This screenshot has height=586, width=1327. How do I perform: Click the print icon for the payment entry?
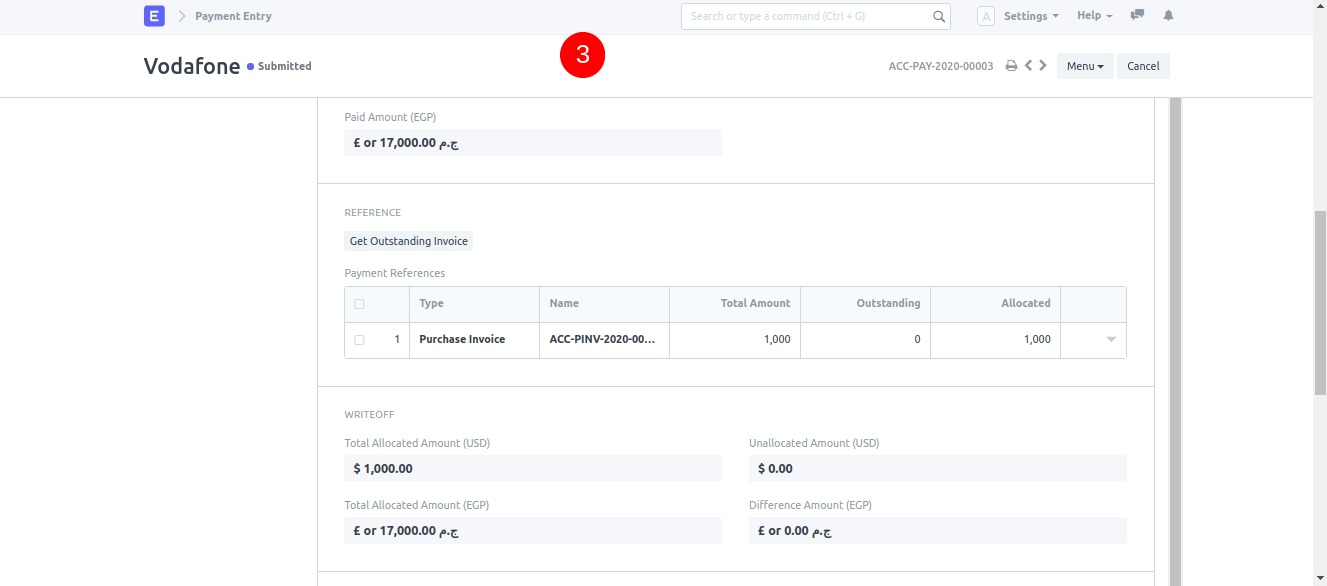tap(1011, 66)
